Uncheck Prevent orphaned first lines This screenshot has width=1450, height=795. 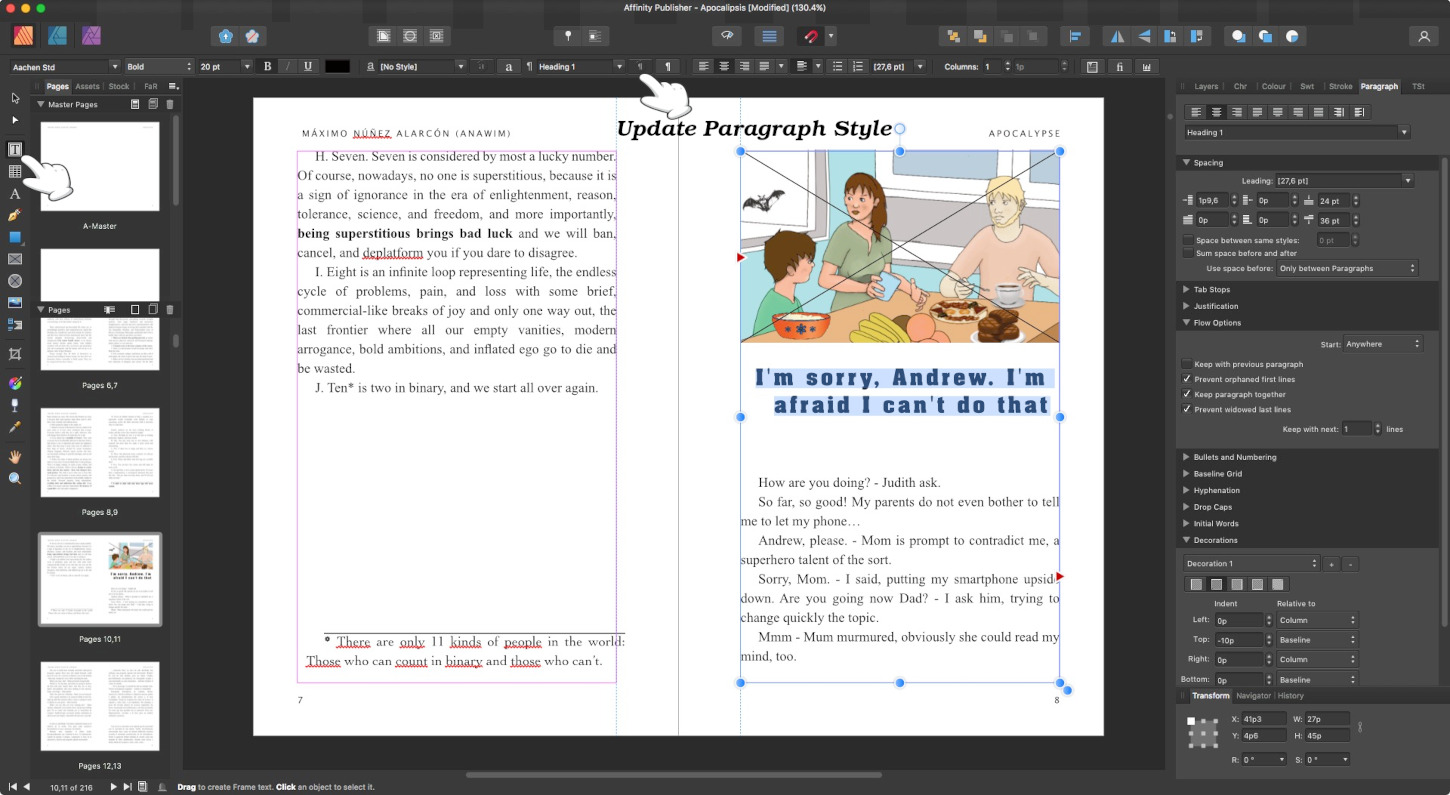pos(1187,379)
